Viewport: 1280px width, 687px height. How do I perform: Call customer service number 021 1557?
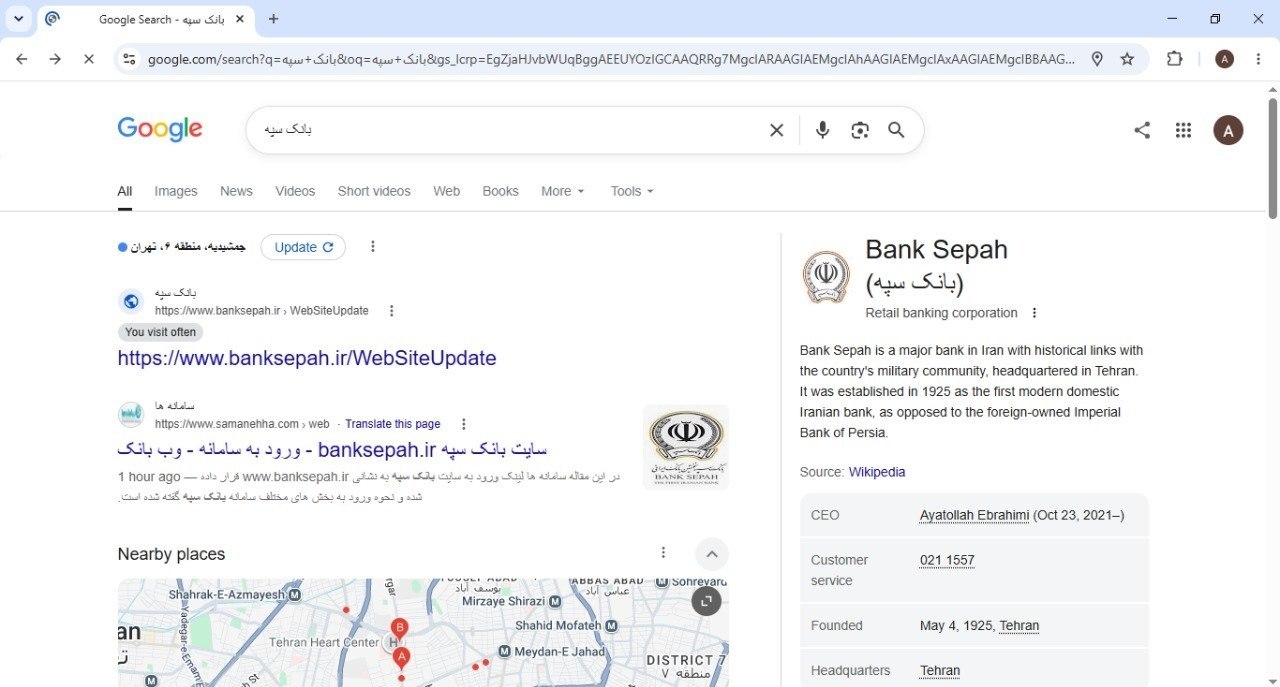(x=947, y=560)
